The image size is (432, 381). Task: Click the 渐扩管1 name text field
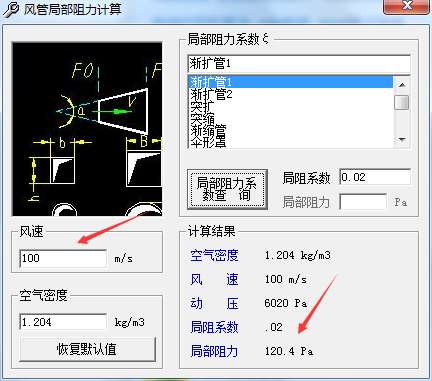point(299,63)
